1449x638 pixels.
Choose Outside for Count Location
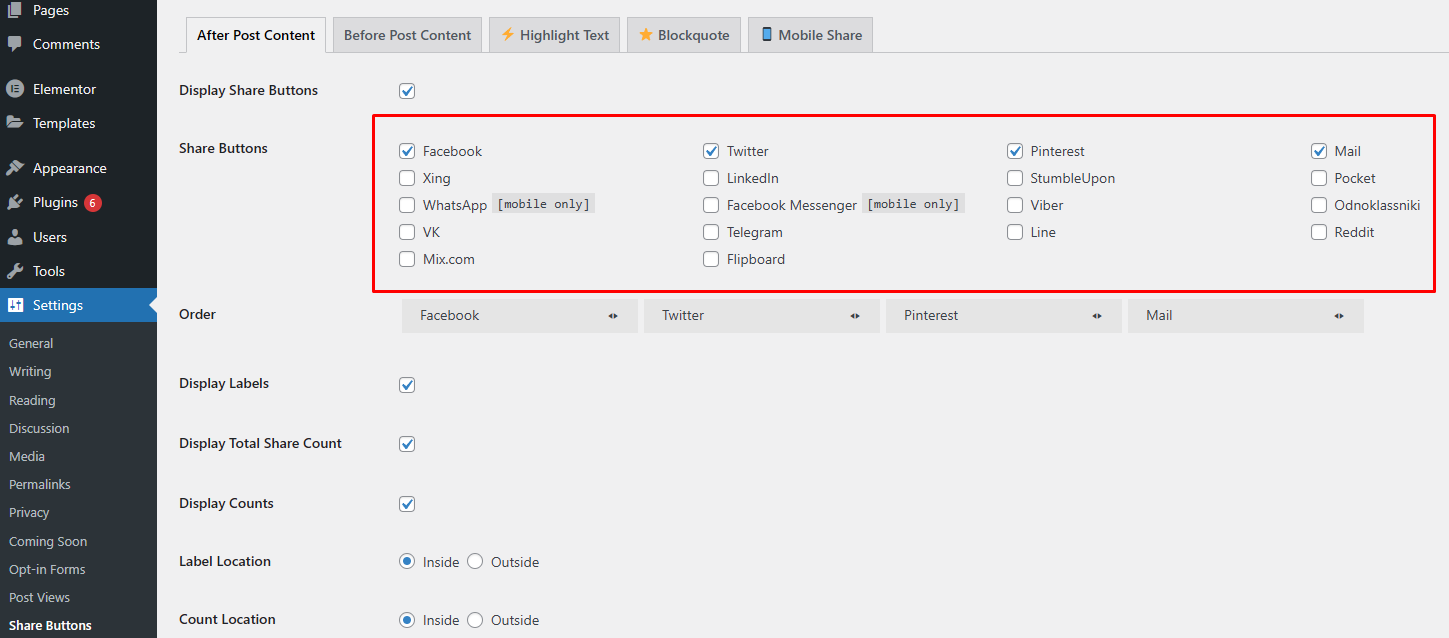click(x=475, y=620)
